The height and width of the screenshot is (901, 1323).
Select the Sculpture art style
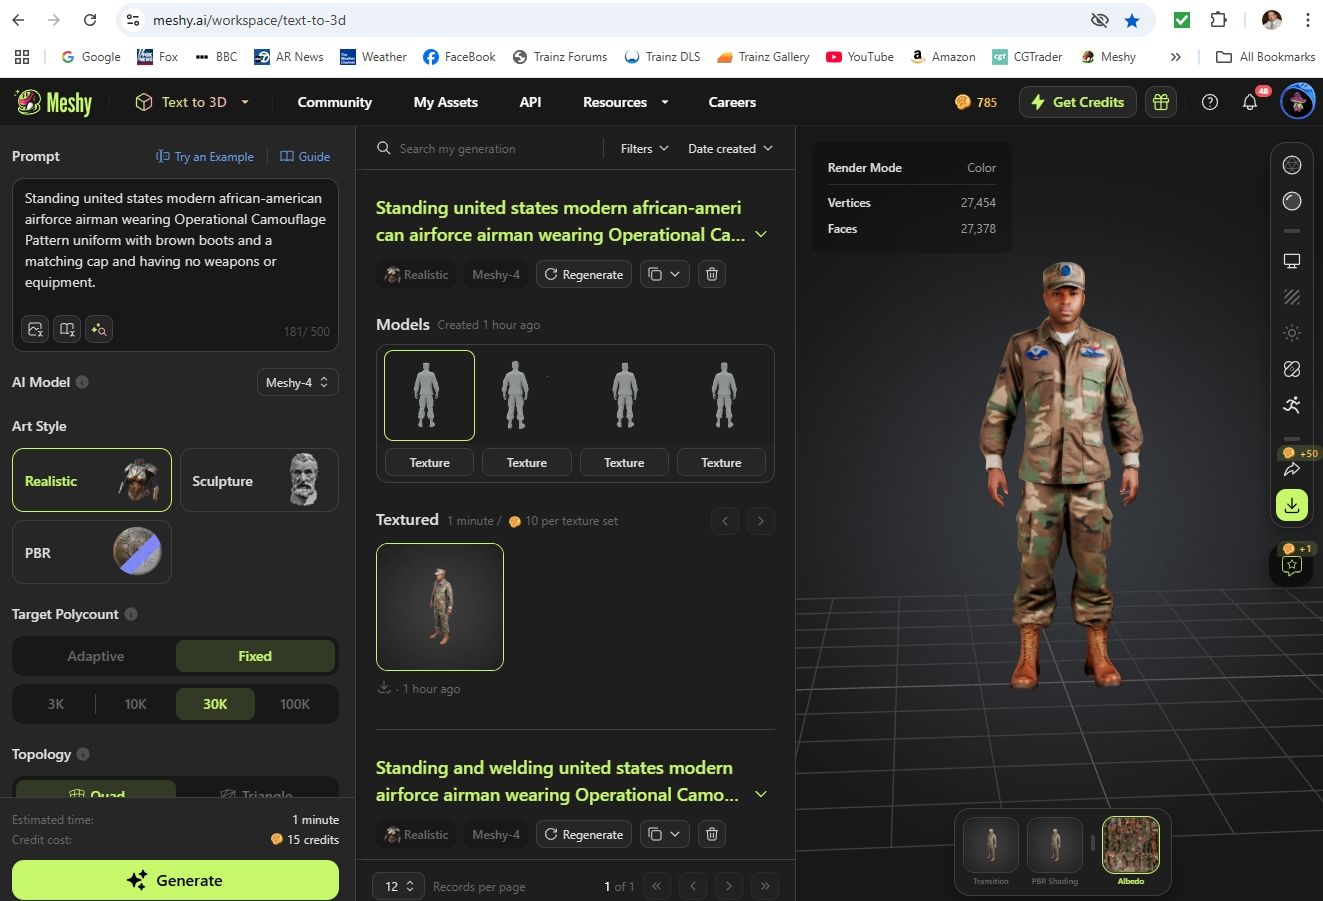[259, 481]
